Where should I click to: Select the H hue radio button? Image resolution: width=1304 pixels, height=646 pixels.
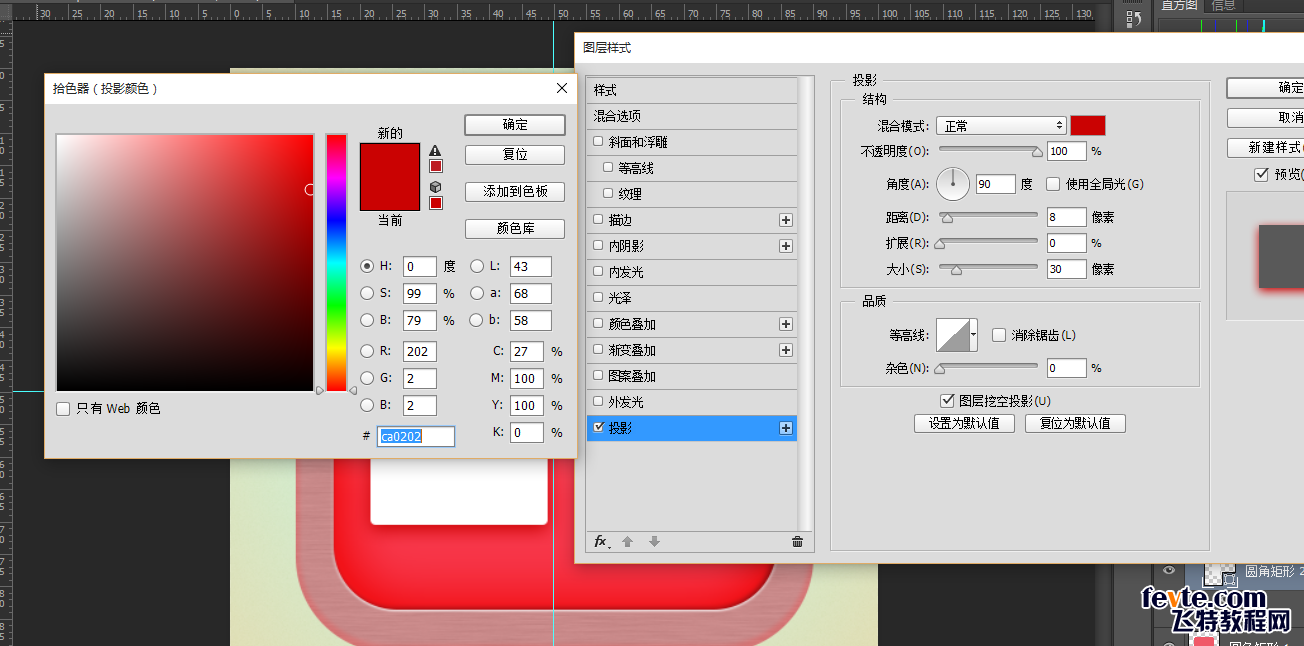point(367,266)
